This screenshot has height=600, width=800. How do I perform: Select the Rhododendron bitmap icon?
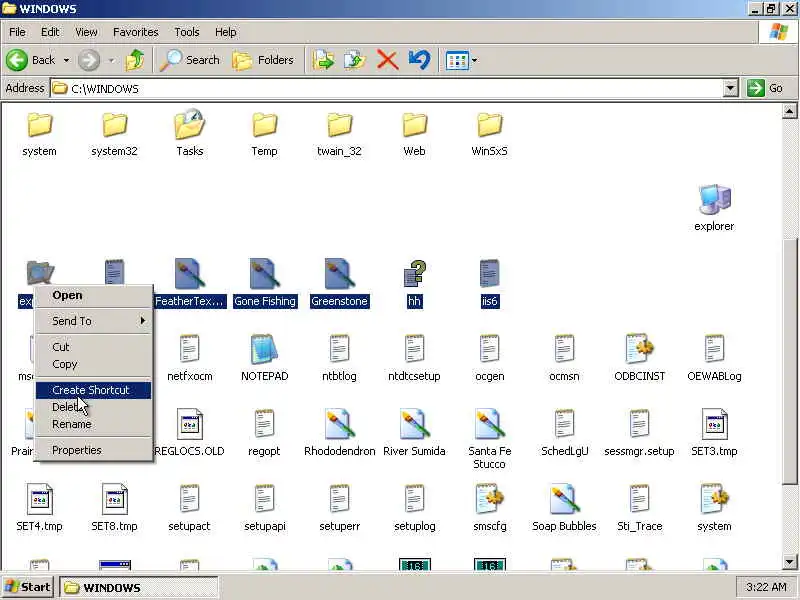click(x=339, y=424)
